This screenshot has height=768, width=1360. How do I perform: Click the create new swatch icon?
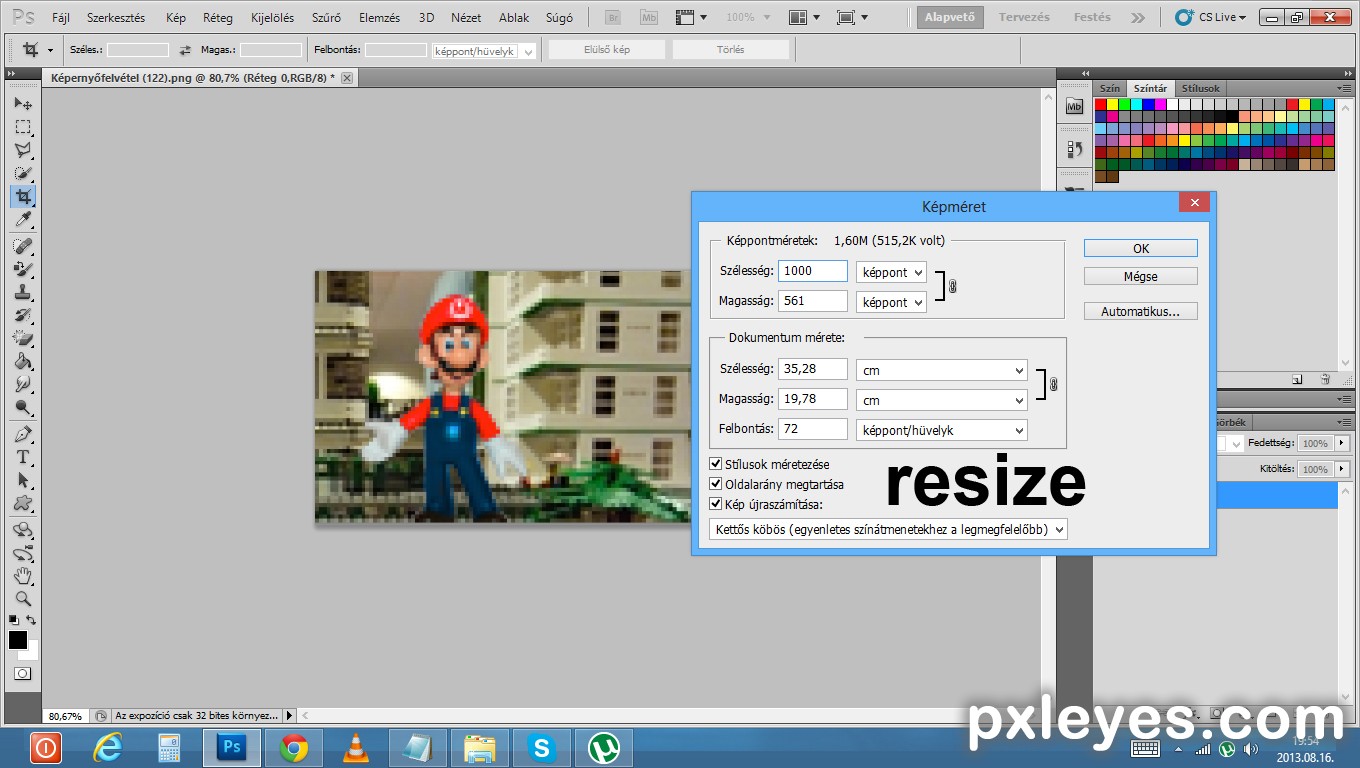1297,379
